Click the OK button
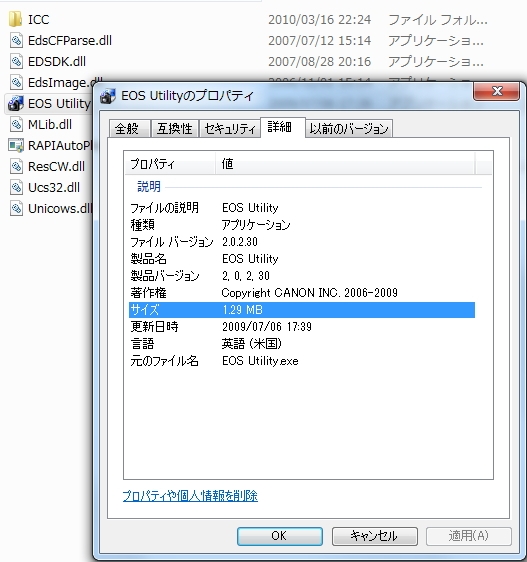Screen dimensions: 527x562 click(280, 536)
